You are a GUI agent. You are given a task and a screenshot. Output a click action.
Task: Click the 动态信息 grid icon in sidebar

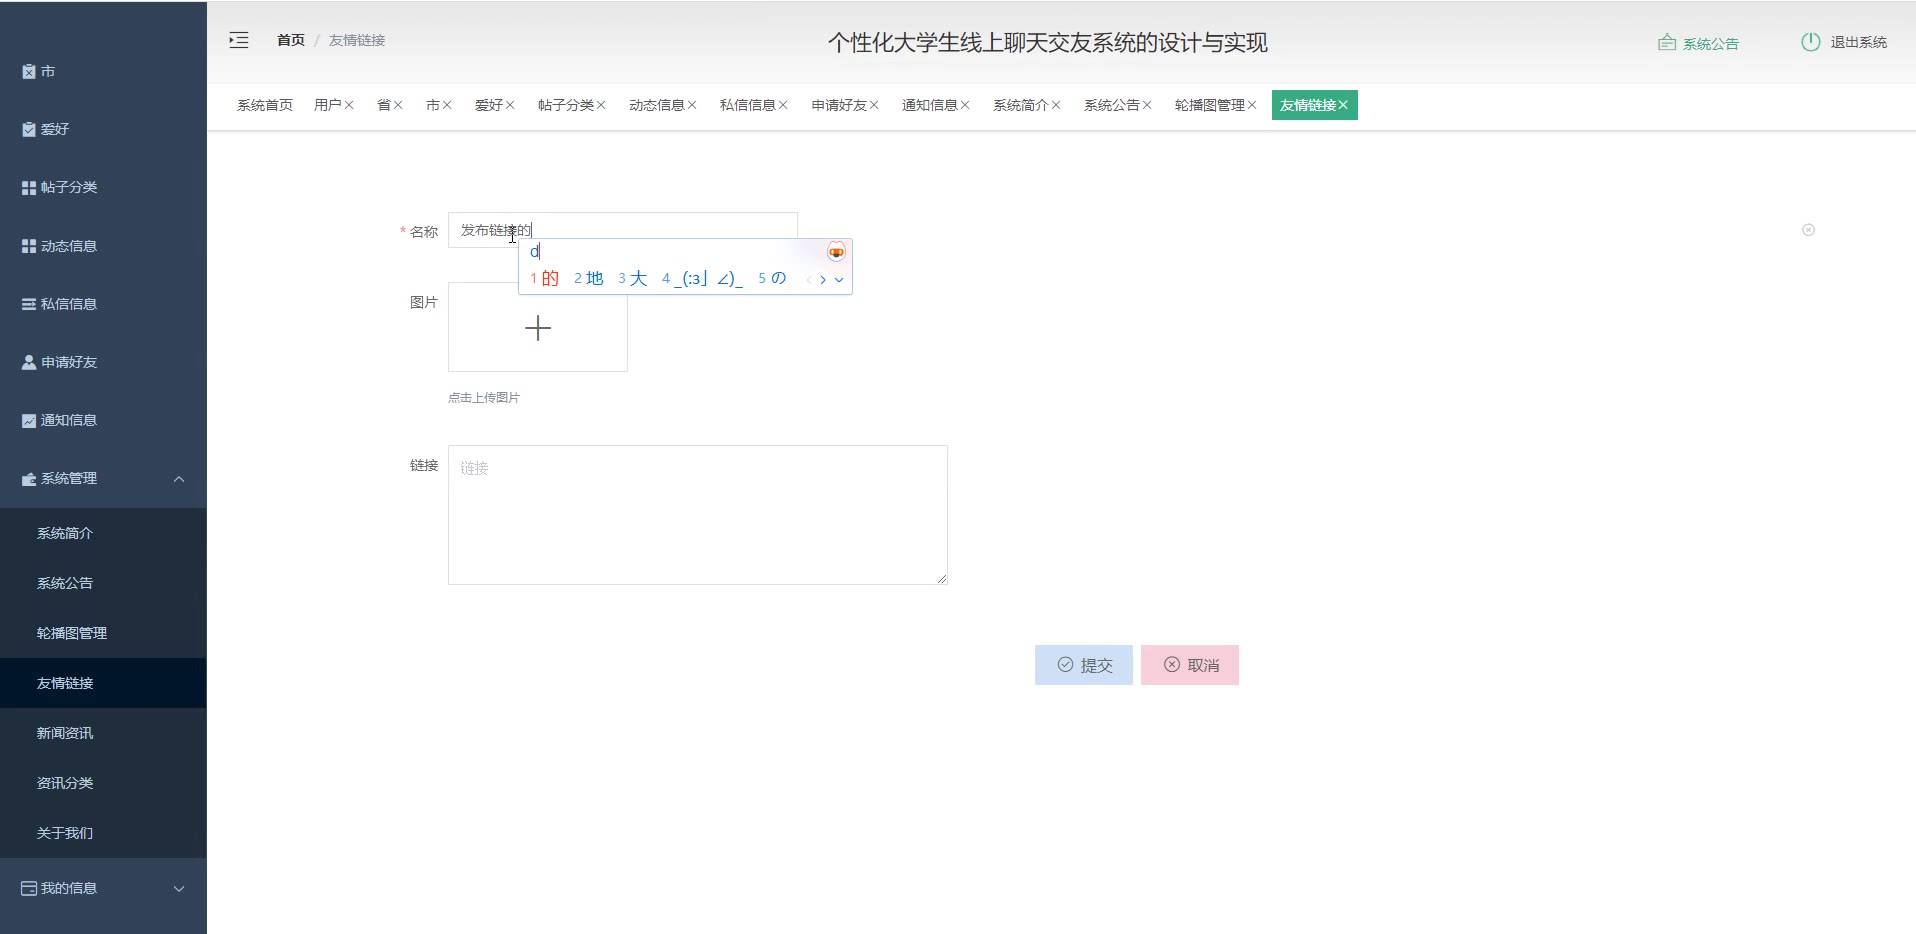click(29, 246)
